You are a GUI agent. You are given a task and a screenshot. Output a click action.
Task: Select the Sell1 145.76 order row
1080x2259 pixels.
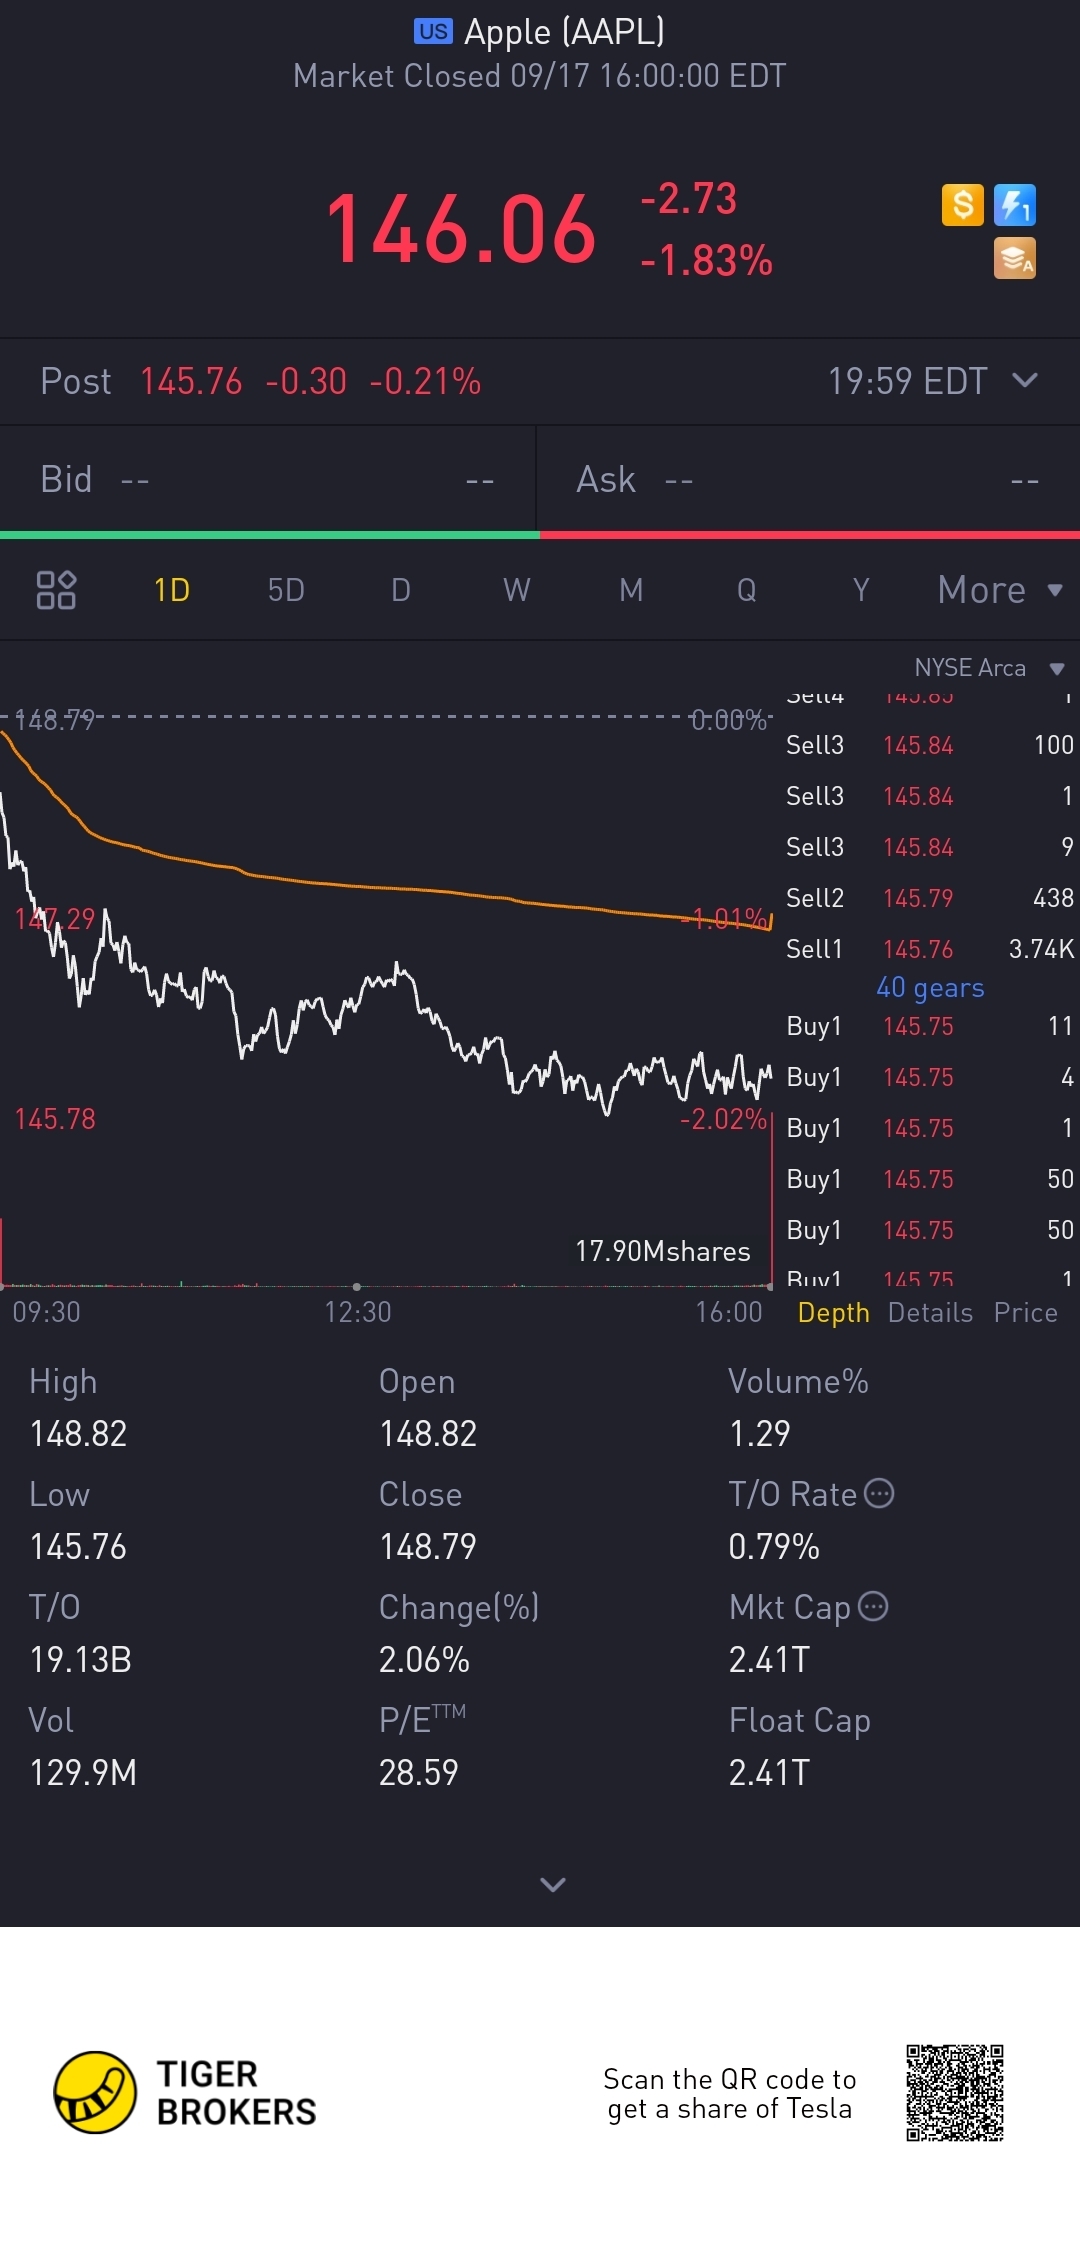tap(930, 949)
